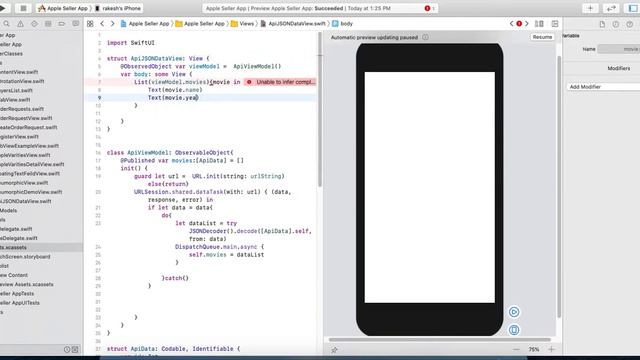Go forward in editor history
The height and width of the screenshot is (360, 640).
(x=113, y=24)
